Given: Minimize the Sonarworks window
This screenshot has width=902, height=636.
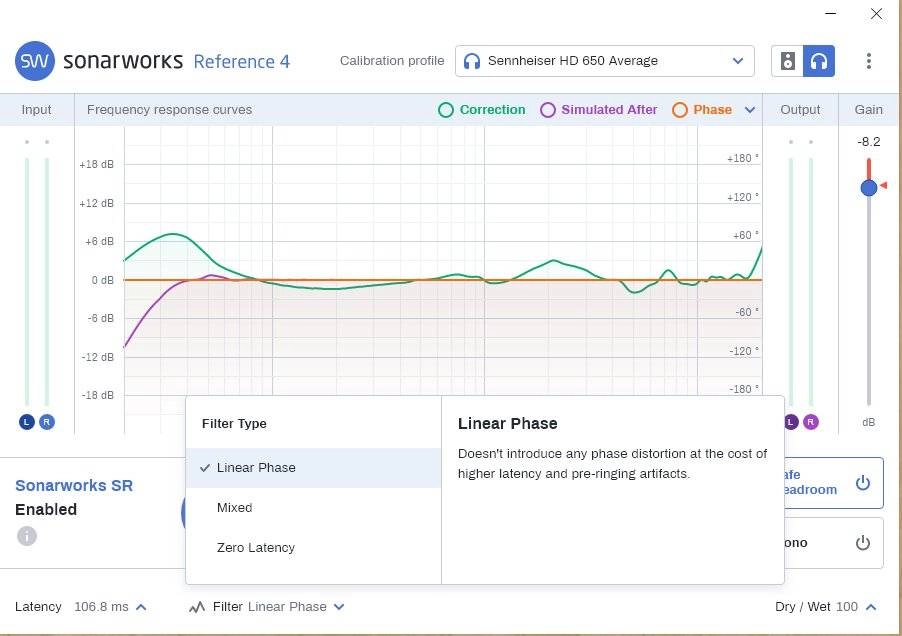Looking at the screenshot, I should [x=831, y=13].
